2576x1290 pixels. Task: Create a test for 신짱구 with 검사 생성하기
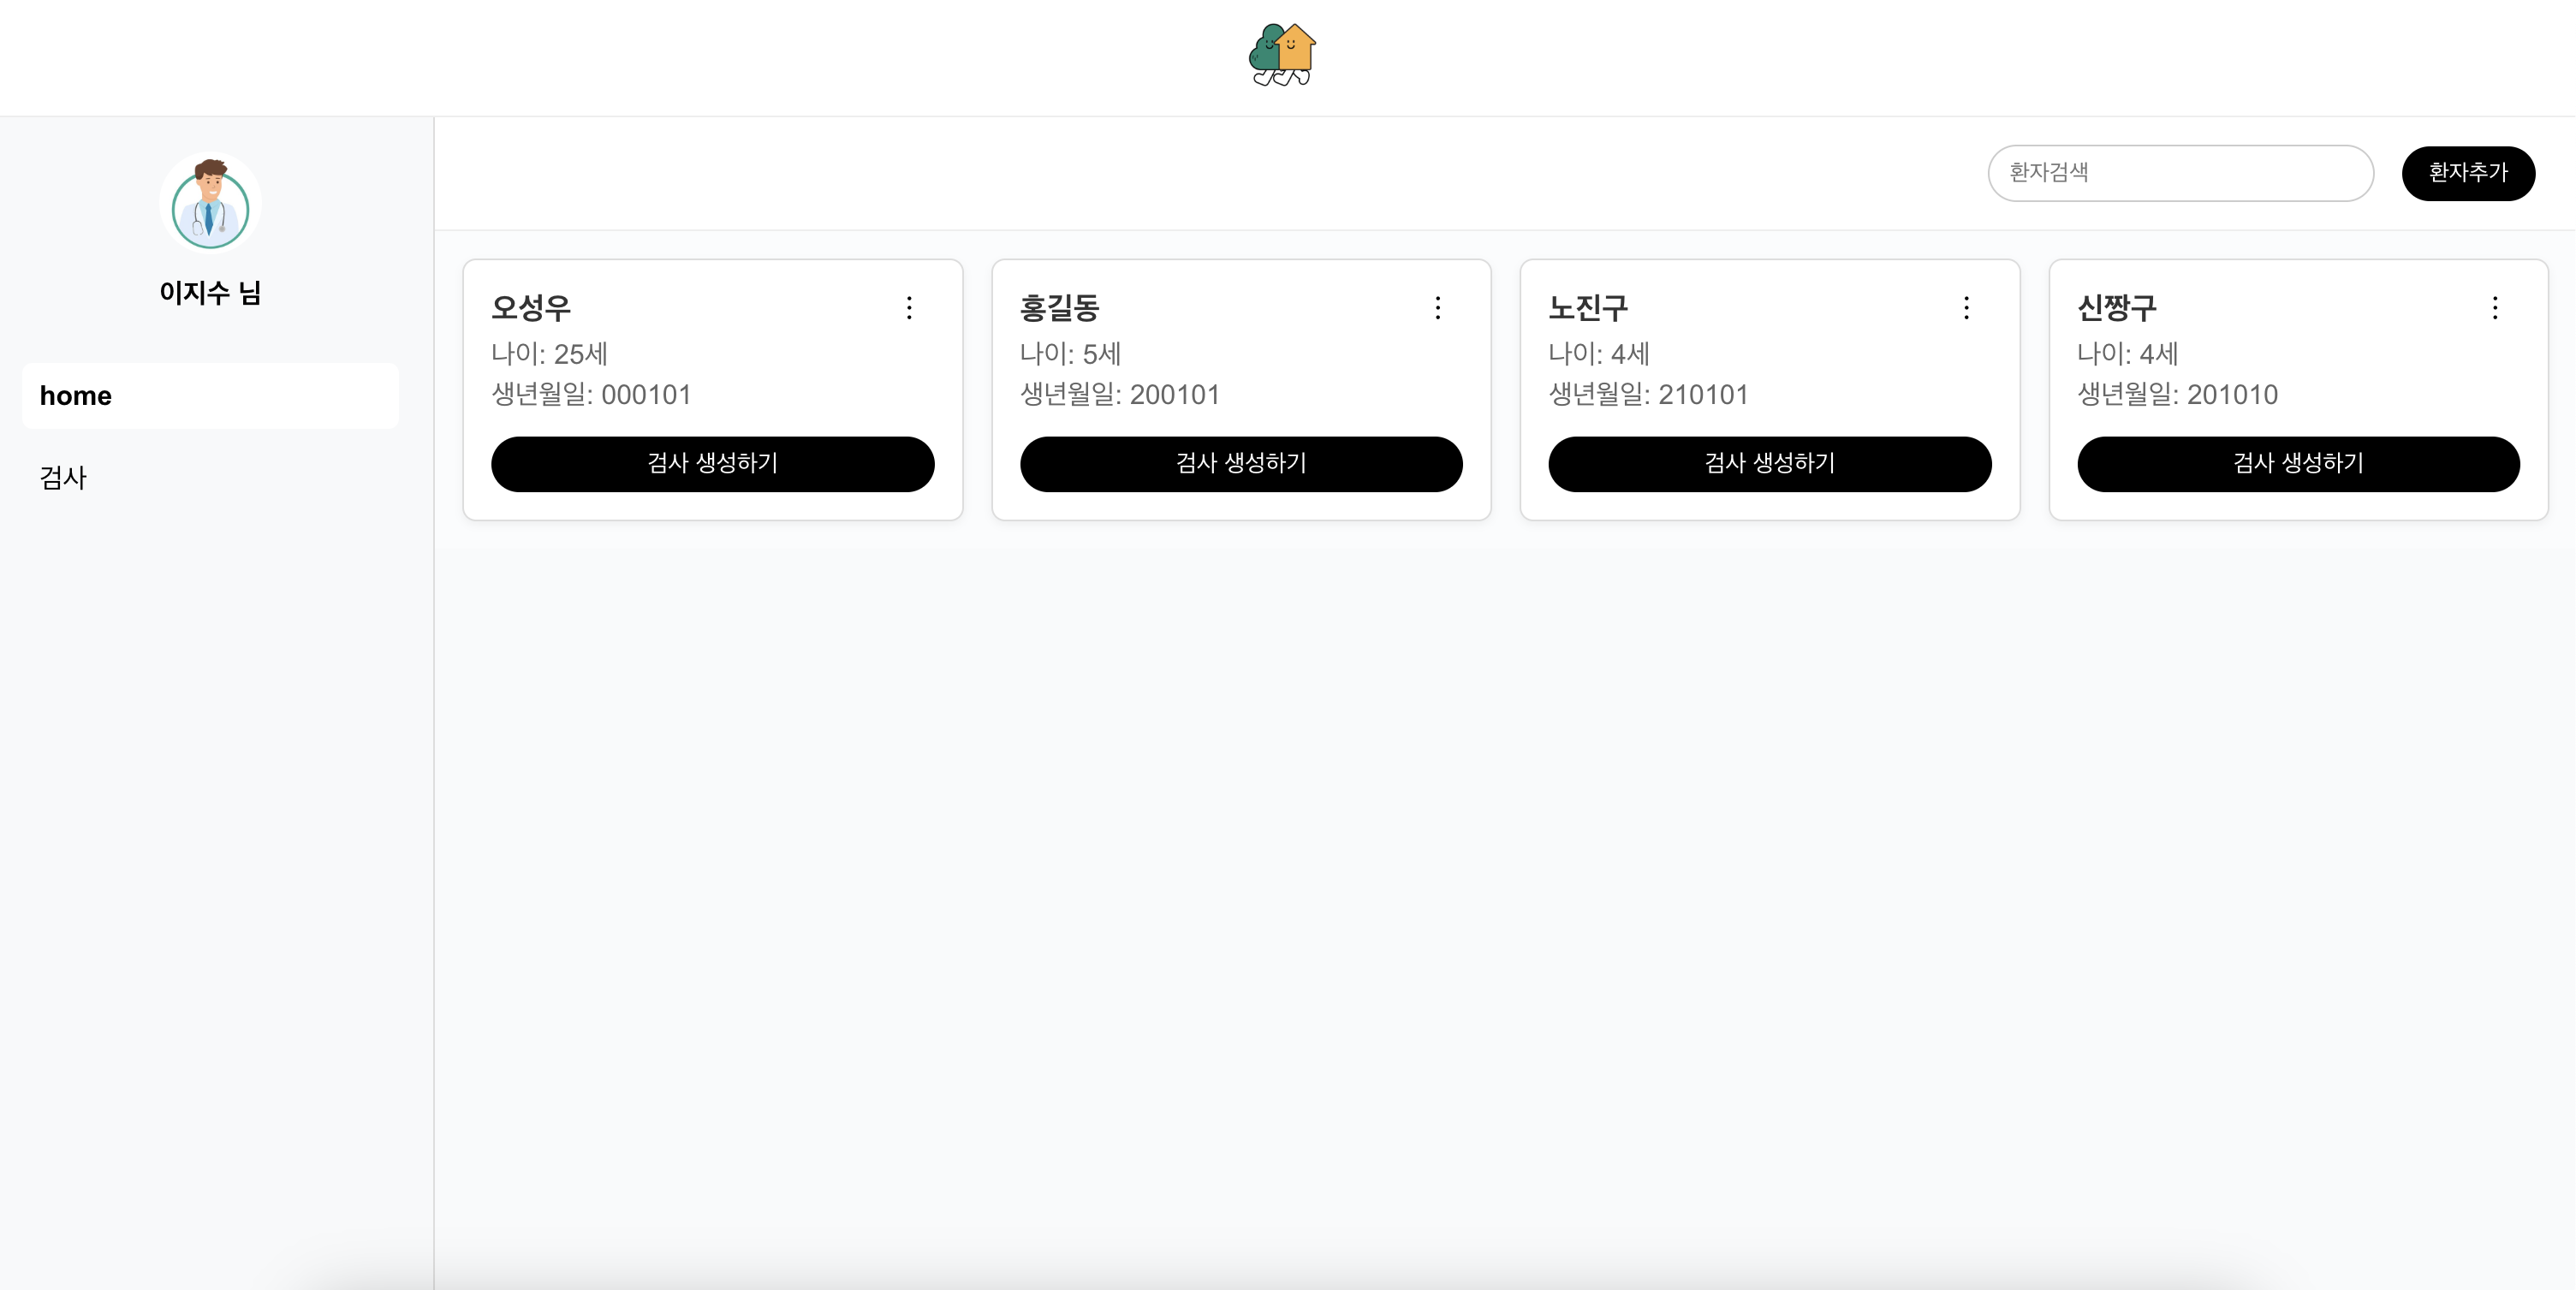click(2298, 464)
